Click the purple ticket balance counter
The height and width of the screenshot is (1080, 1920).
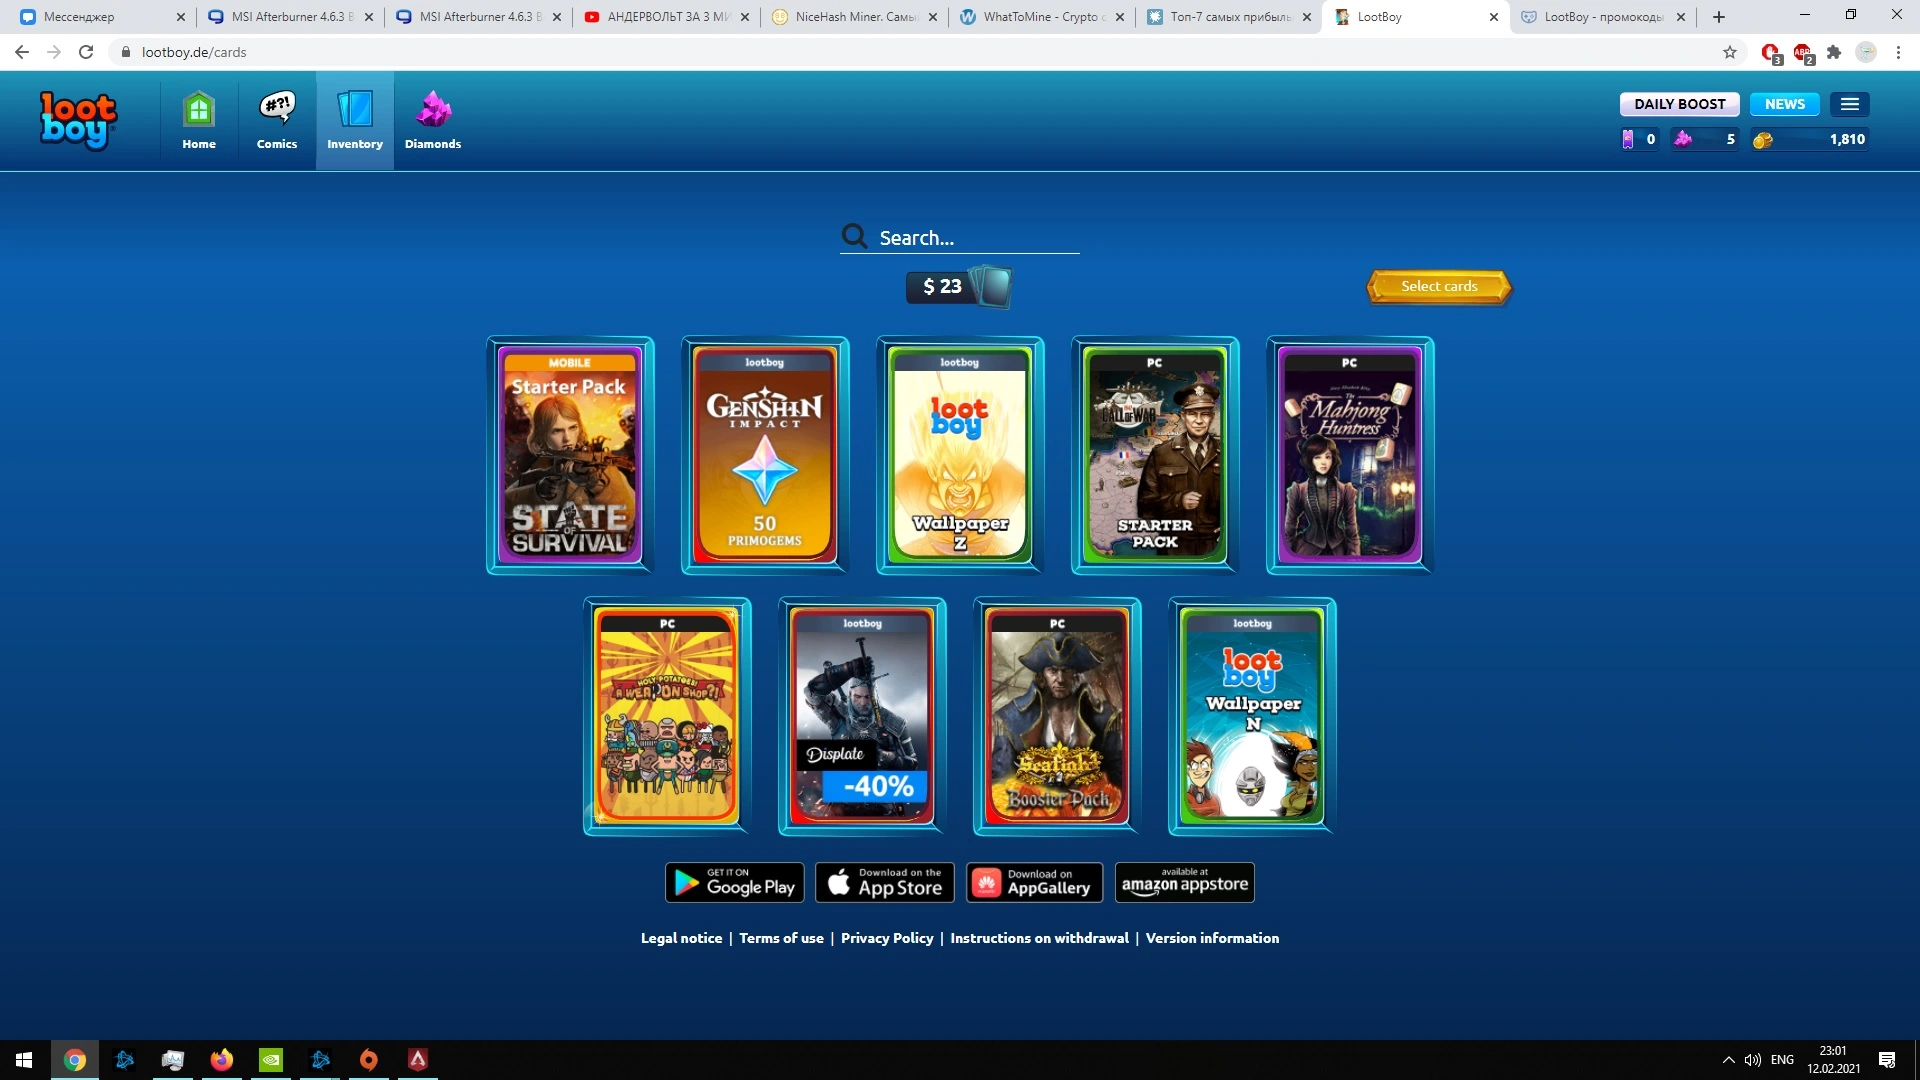tap(1639, 140)
